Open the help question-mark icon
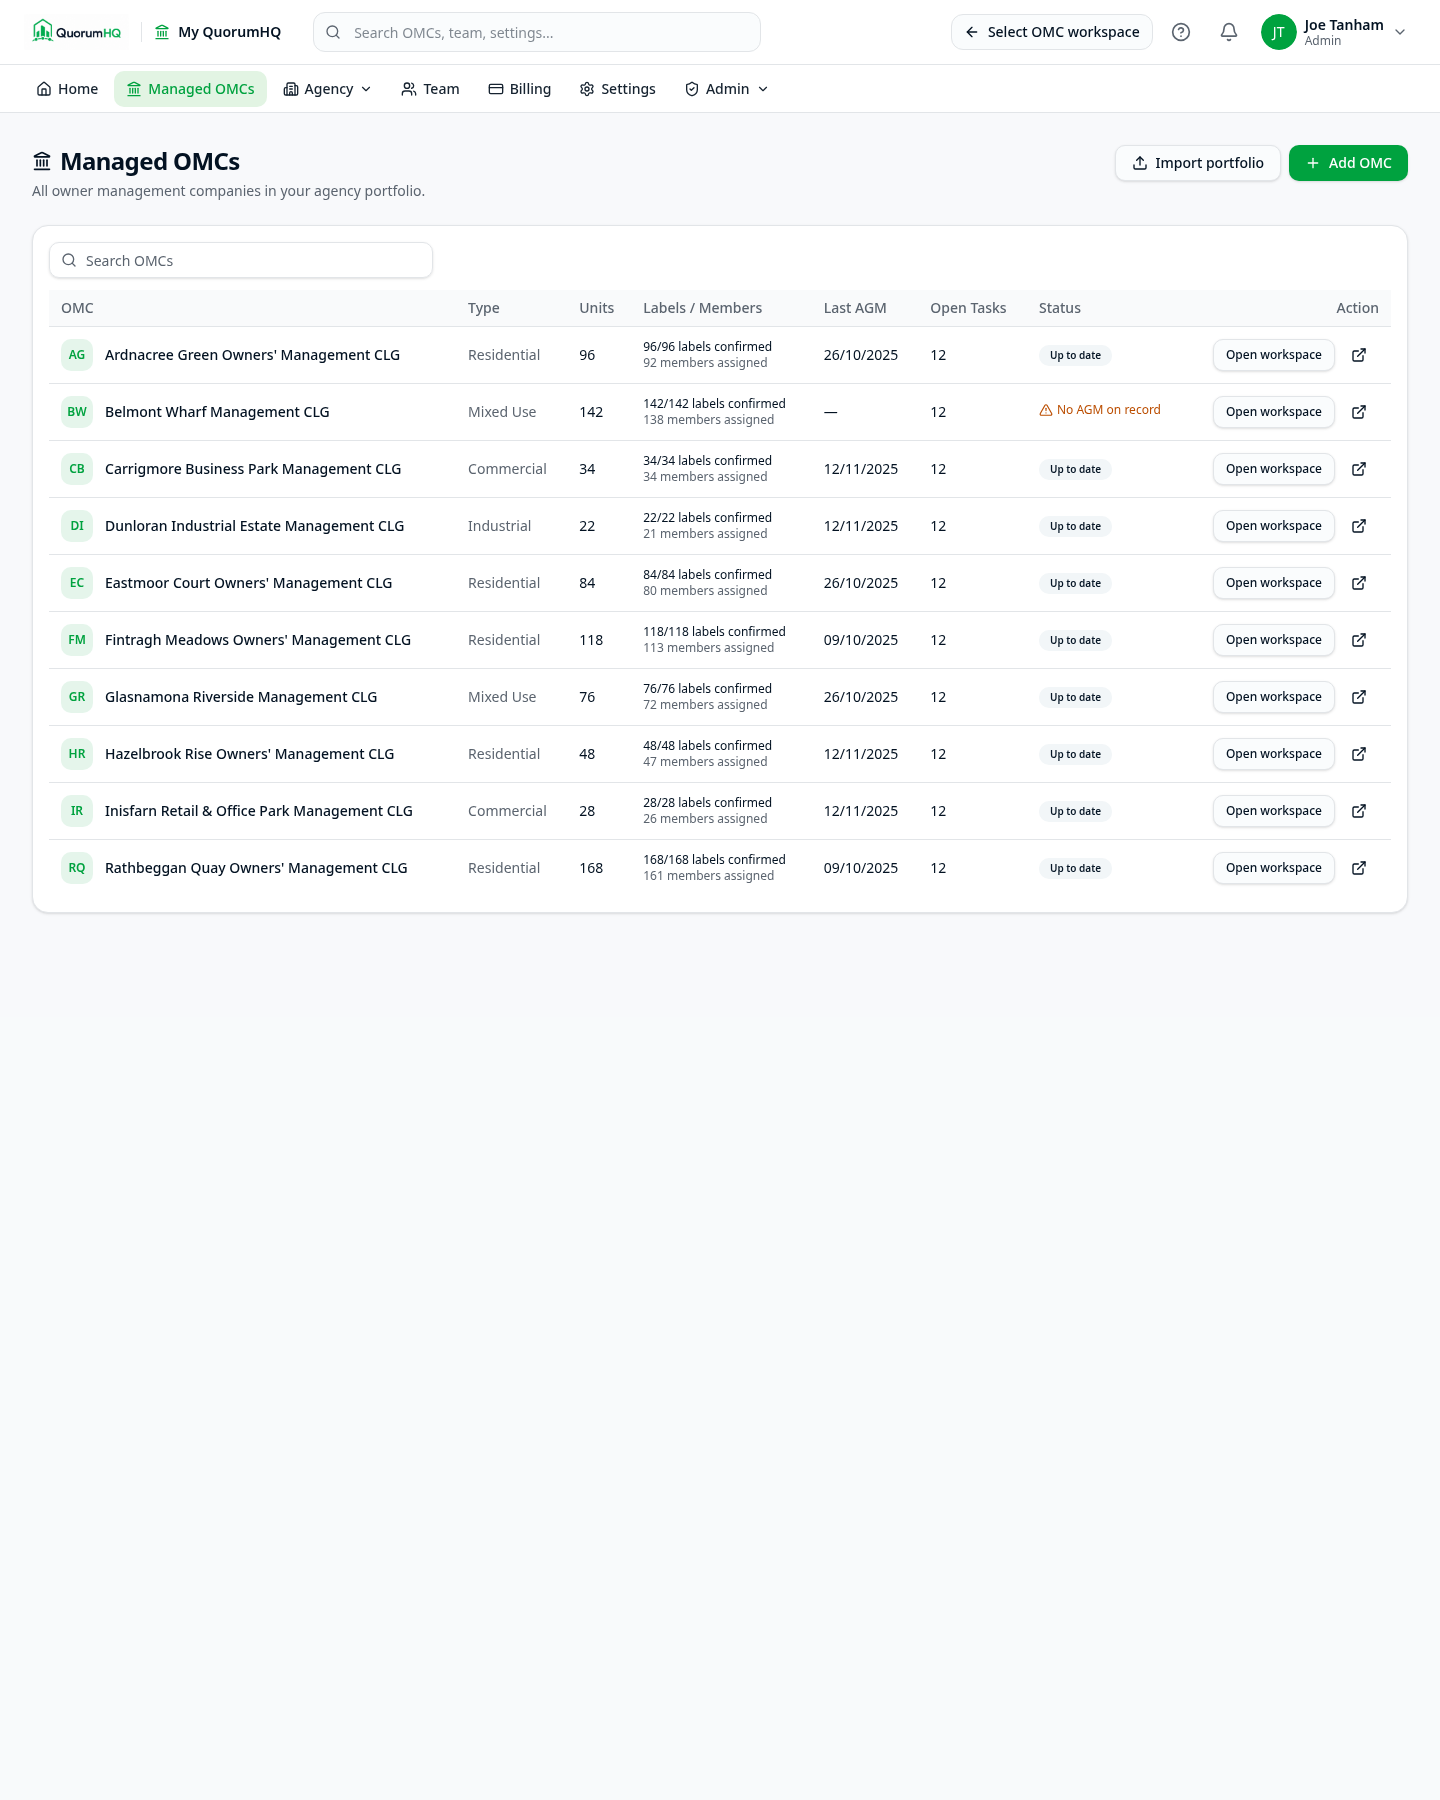The width and height of the screenshot is (1440, 1800). point(1181,32)
